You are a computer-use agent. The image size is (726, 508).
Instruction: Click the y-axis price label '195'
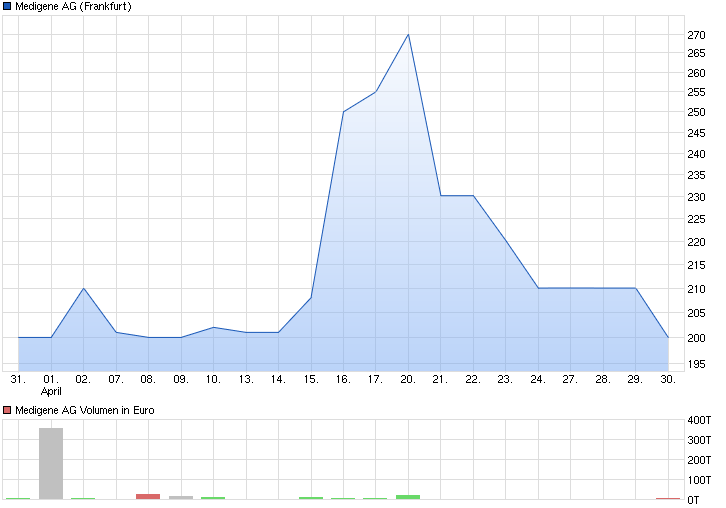pos(696,364)
